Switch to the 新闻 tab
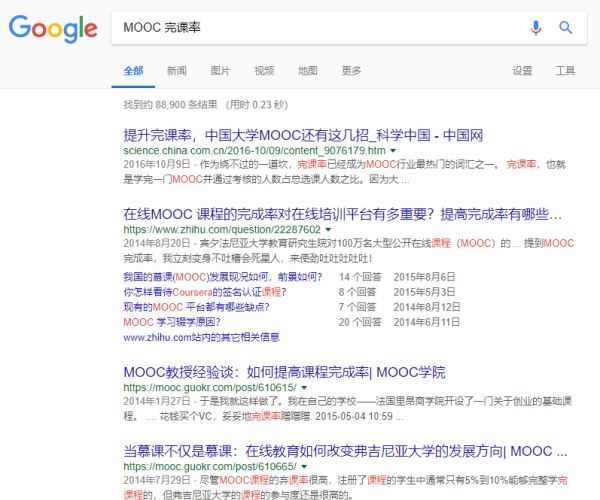600x500 pixels. [177, 71]
